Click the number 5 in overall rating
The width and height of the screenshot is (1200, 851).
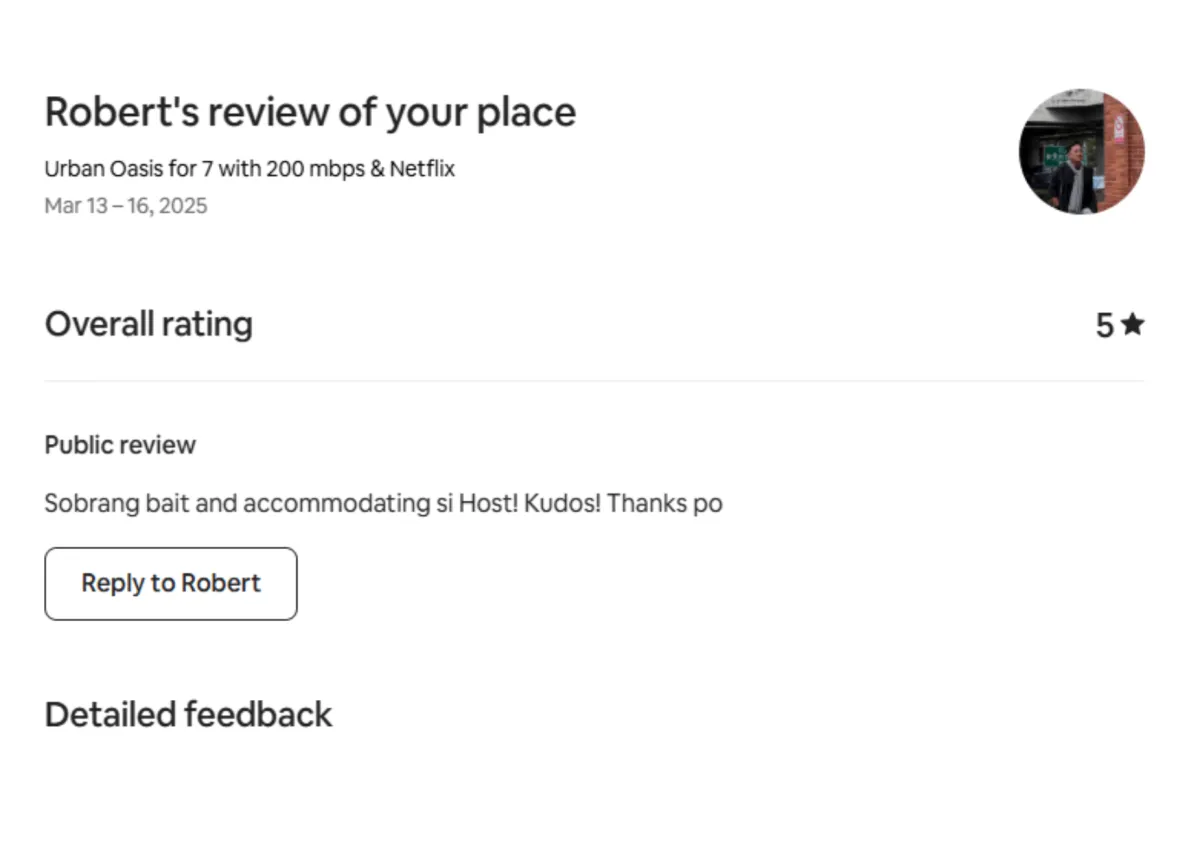[1104, 325]
